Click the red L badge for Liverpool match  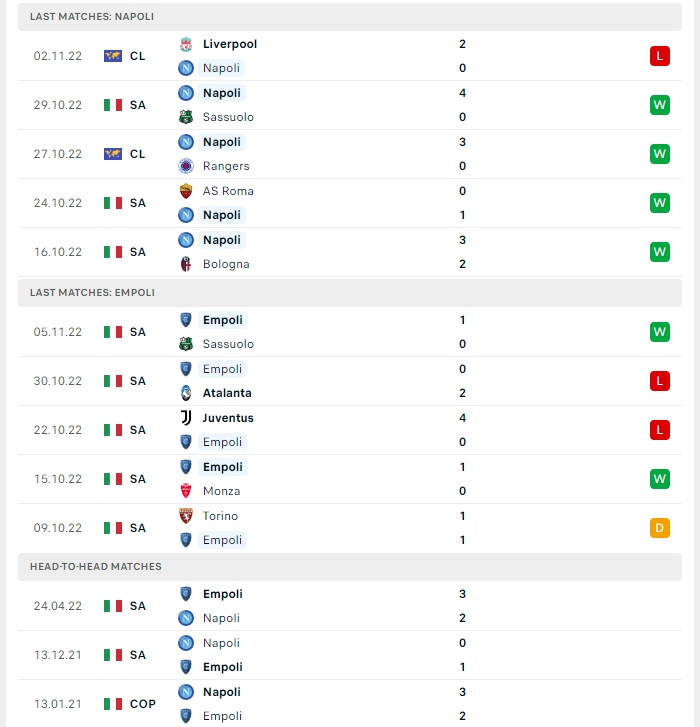(660, 56)
